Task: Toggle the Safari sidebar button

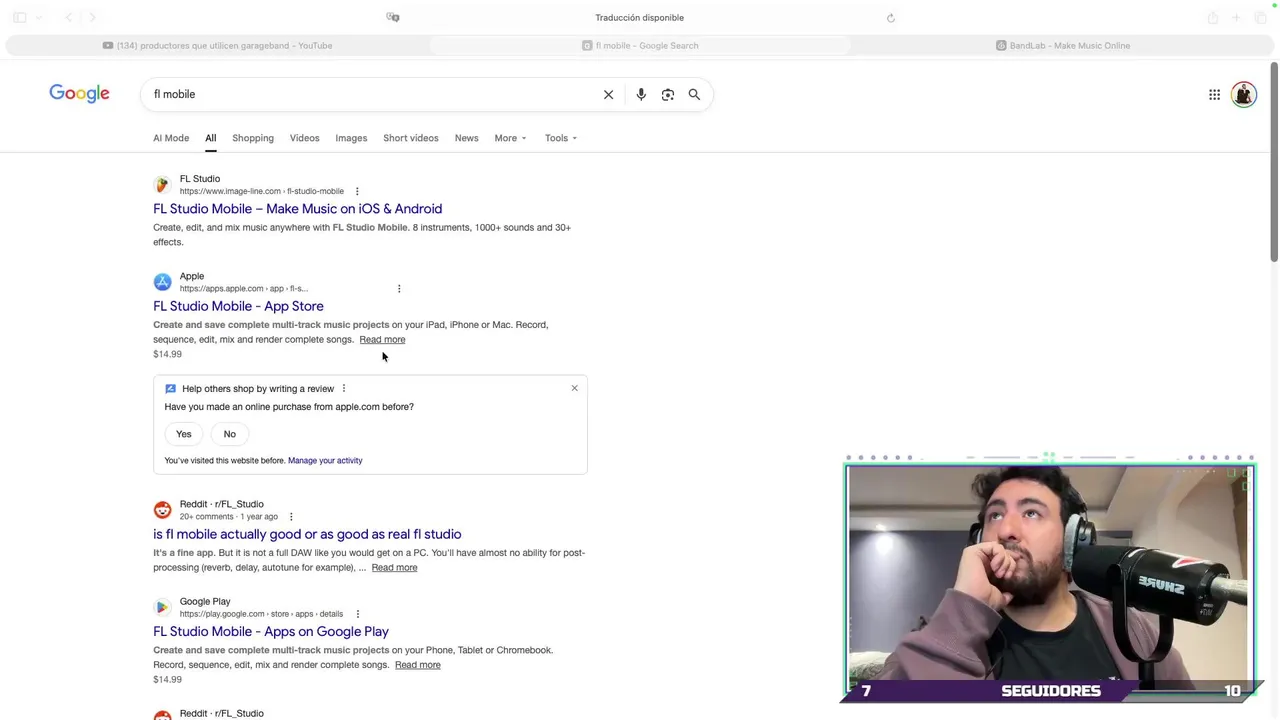Action: coord(19,17)
